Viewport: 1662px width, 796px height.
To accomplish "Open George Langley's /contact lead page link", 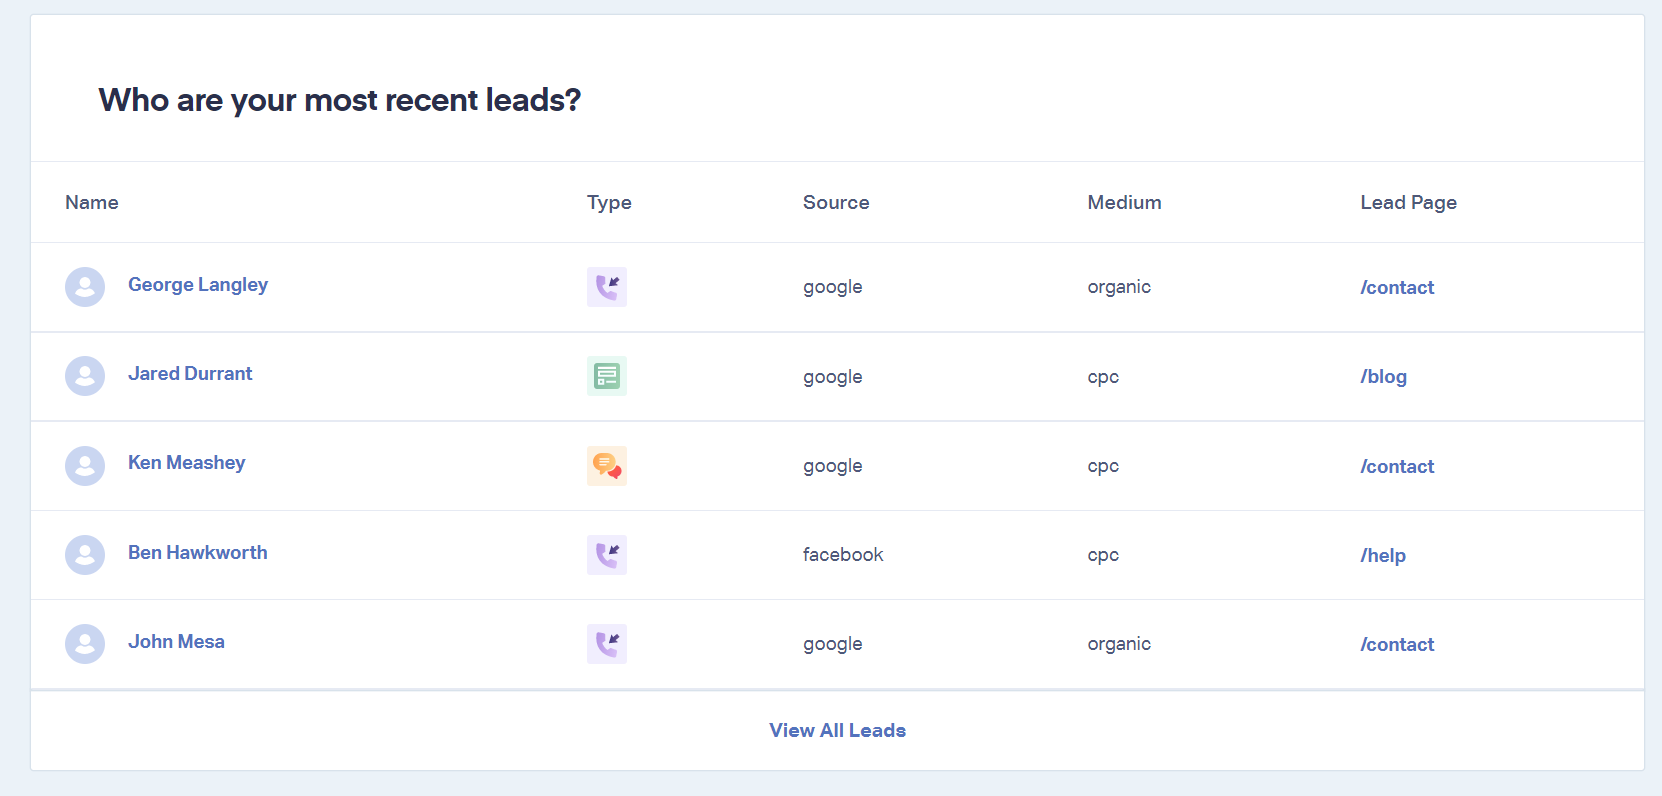I will coord(1397,288).
